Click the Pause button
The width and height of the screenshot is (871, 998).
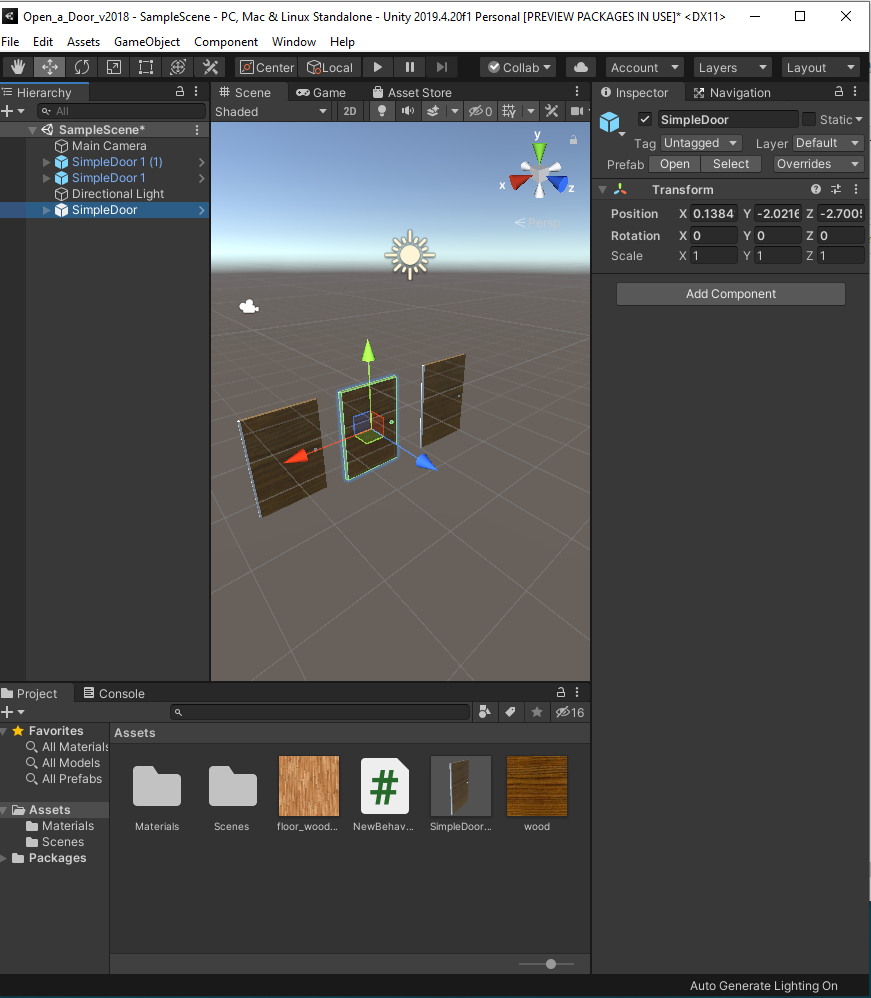pyautogui.click(x=410, y=67)
